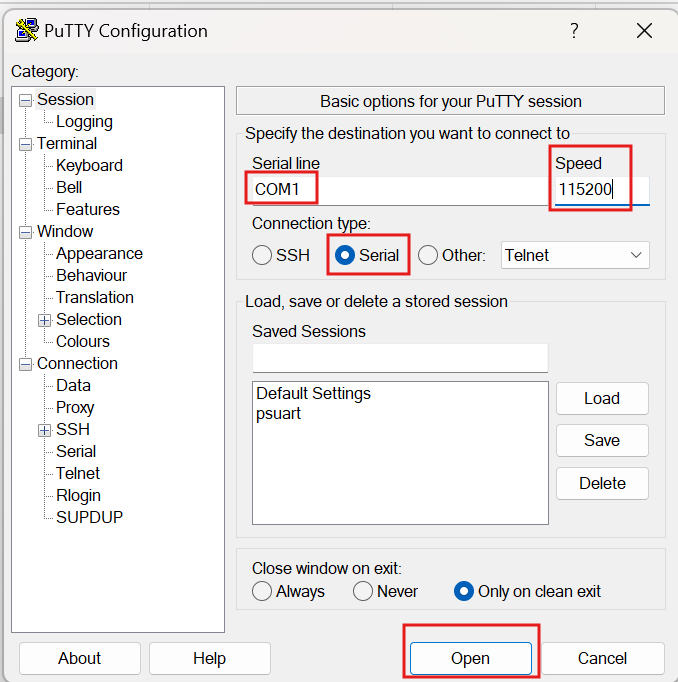Viewport: 678px width, 682px height.
Task: Click the question mark help icon
Action: (574, 31)
